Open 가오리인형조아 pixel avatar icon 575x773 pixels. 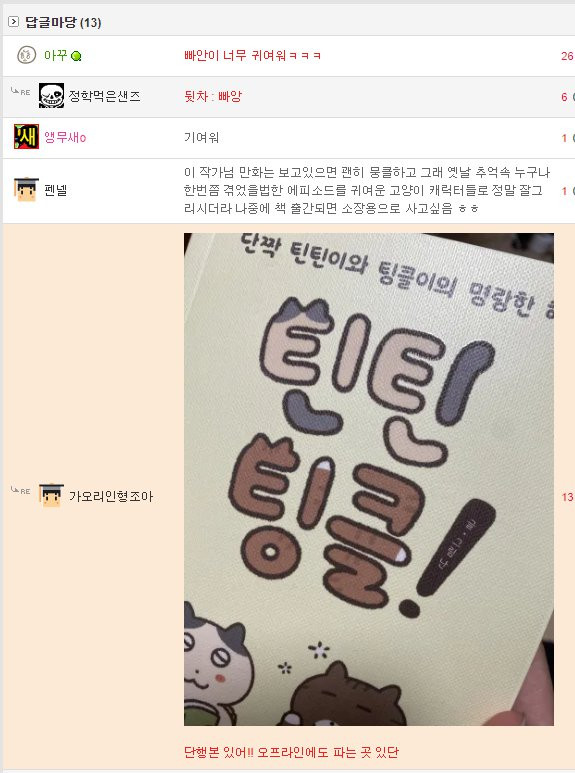[x=51, y=495]
